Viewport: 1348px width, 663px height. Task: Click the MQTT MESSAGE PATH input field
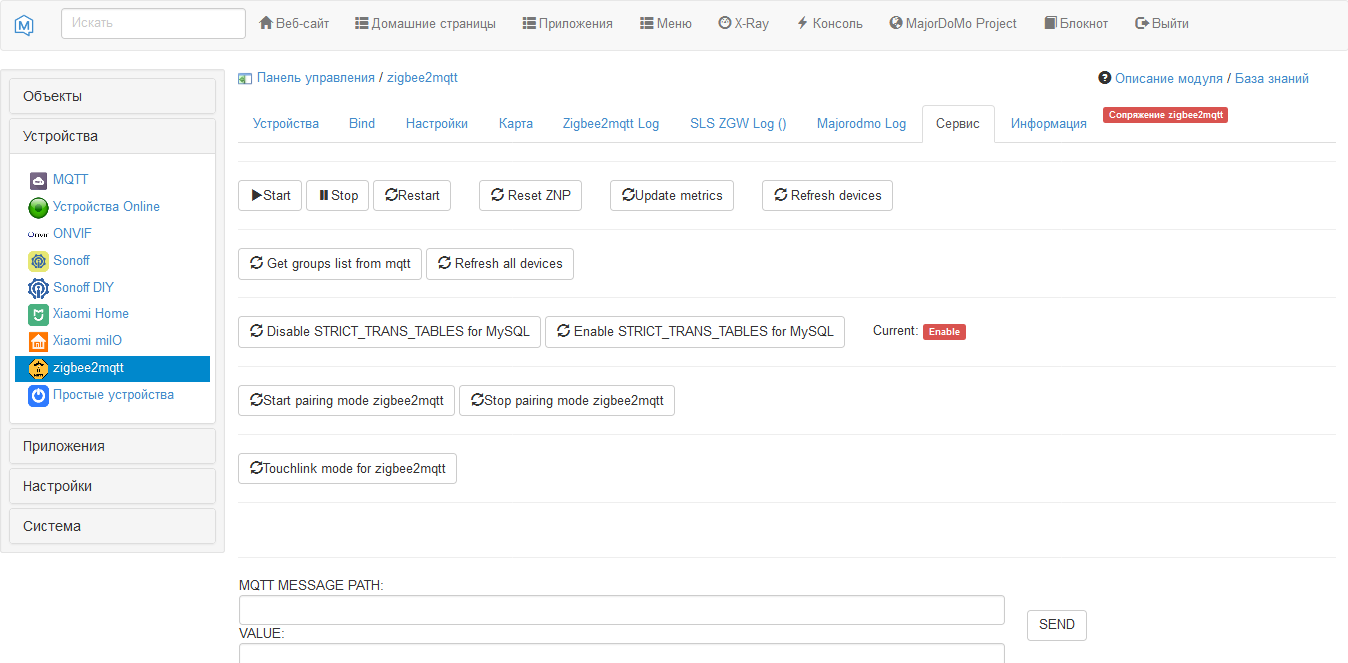click(x=621, y=609)
